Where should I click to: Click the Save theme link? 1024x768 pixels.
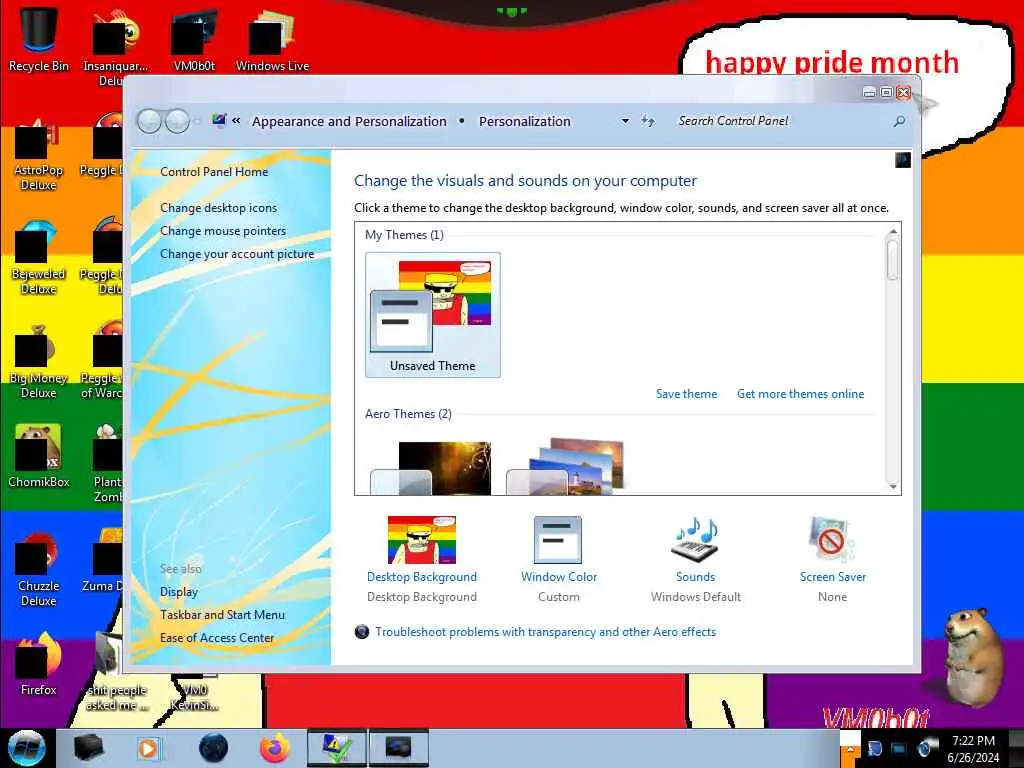point(686,394)
